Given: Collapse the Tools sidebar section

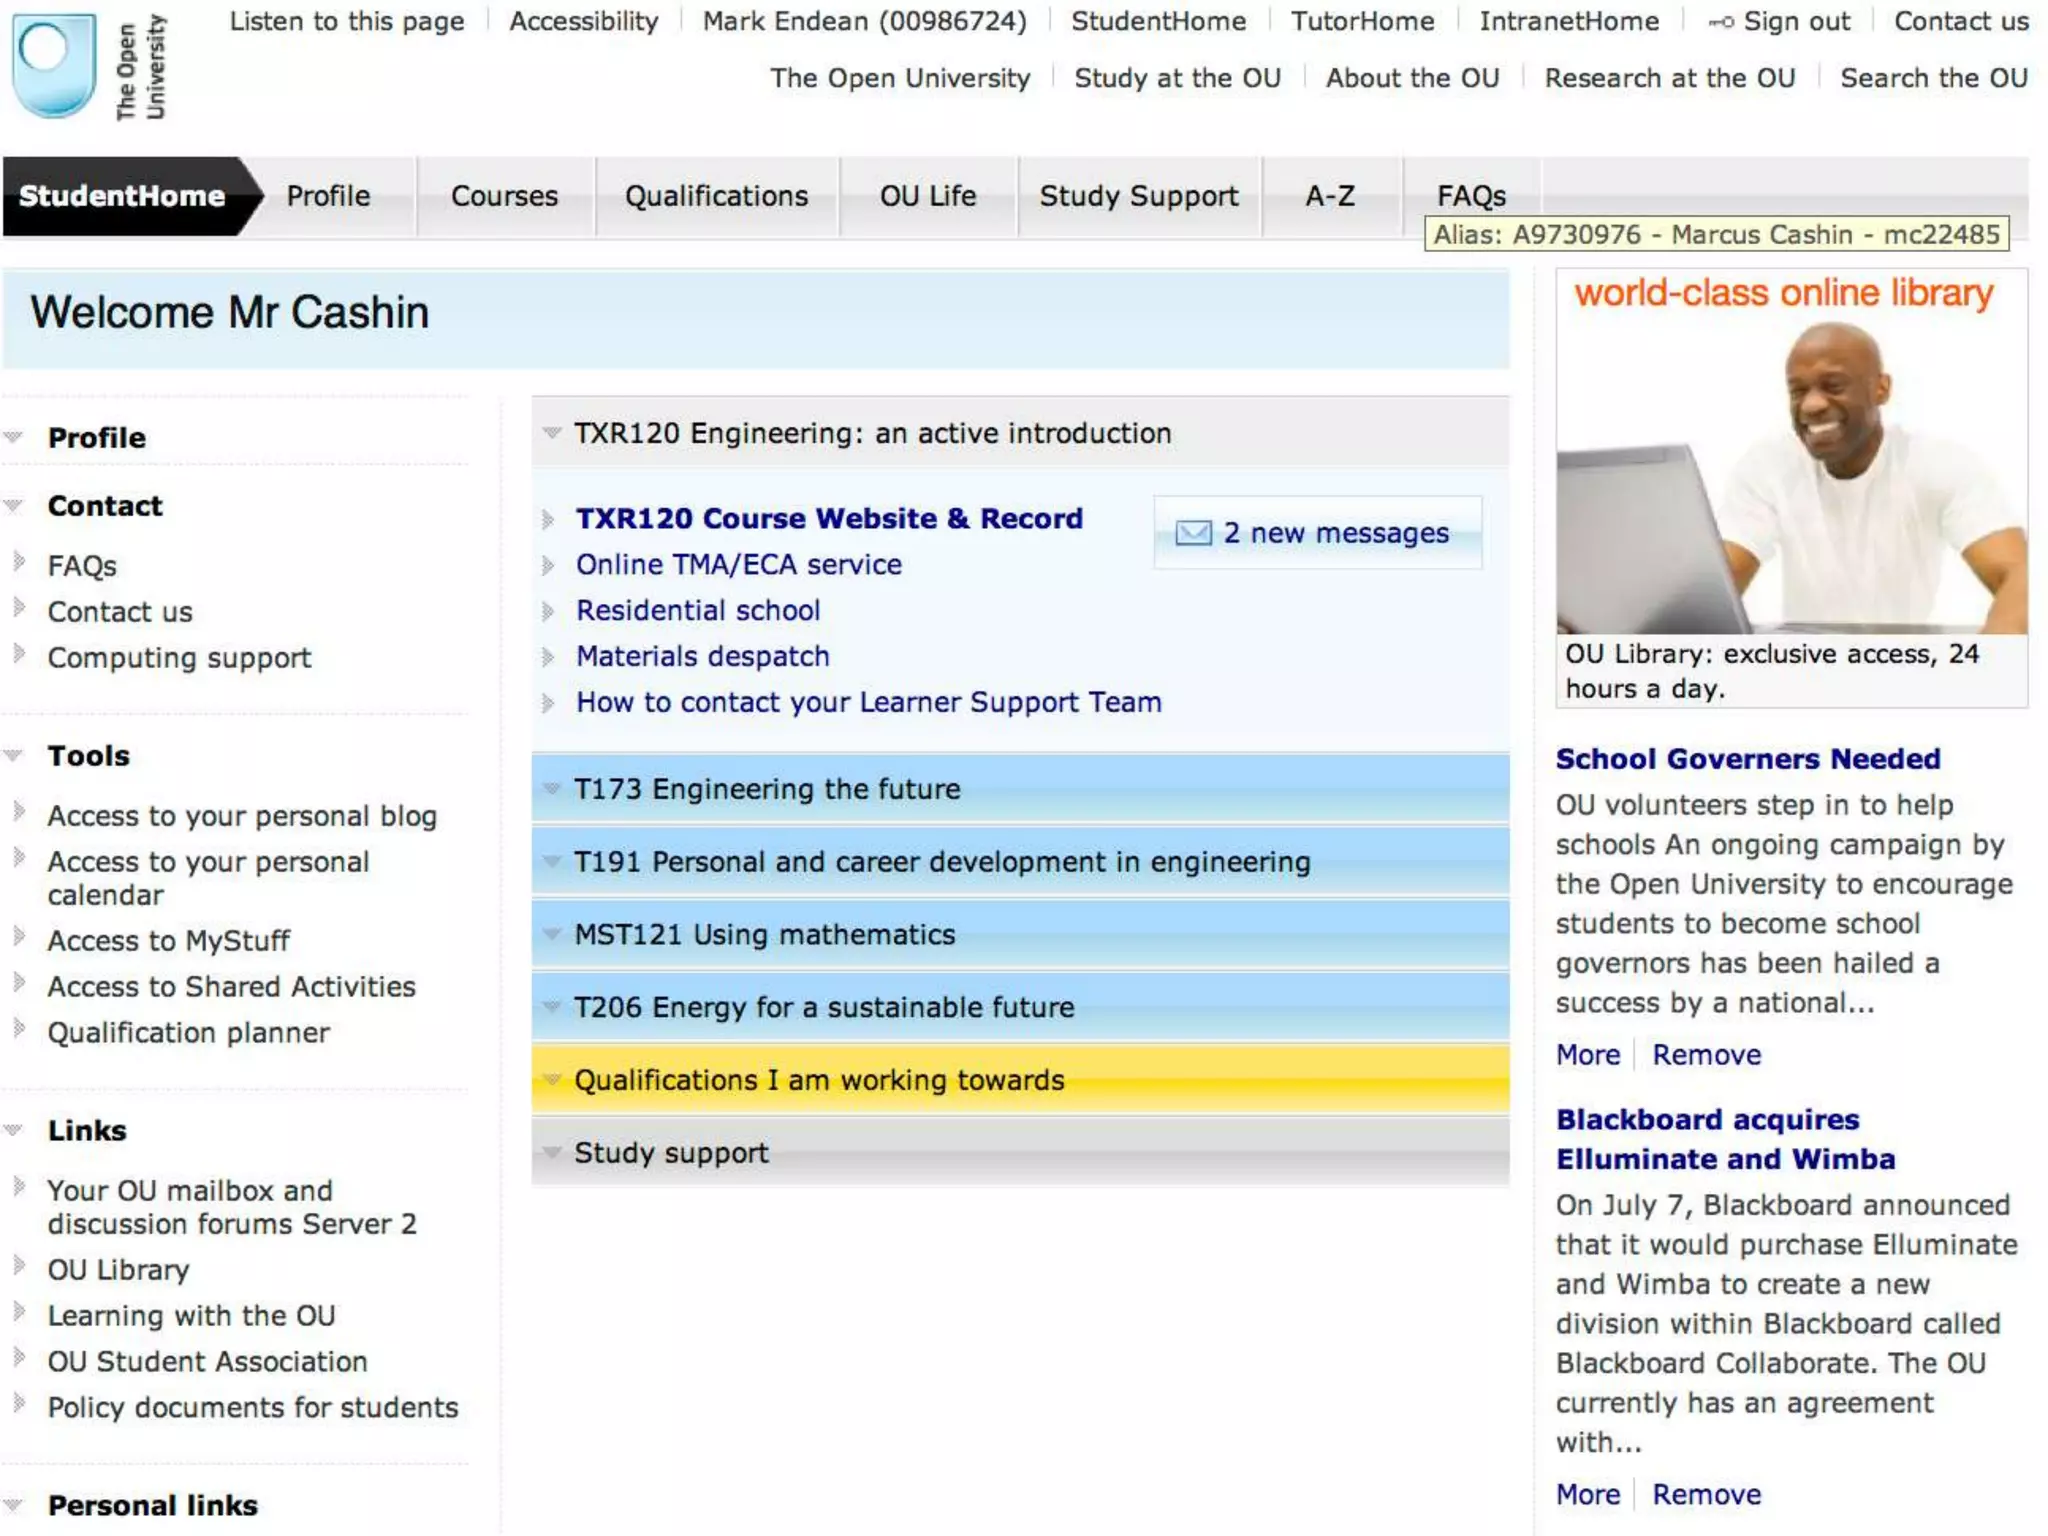Looking at the screenshot, I should (x=13, y=756).
